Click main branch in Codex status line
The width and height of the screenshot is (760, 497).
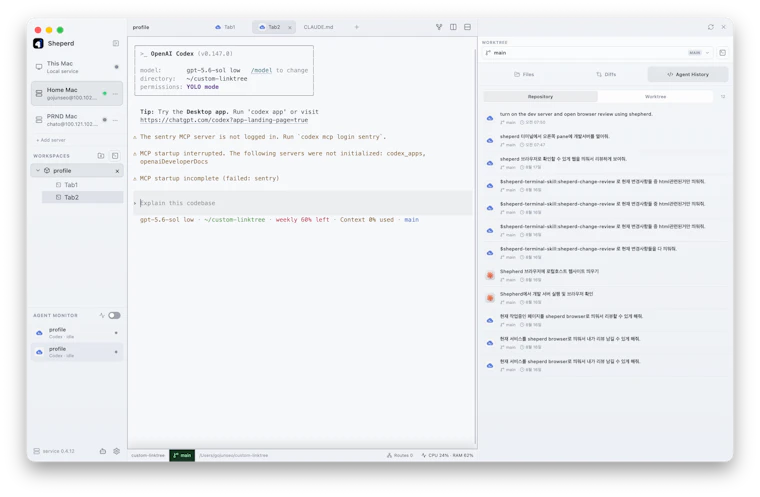[412, 220]
